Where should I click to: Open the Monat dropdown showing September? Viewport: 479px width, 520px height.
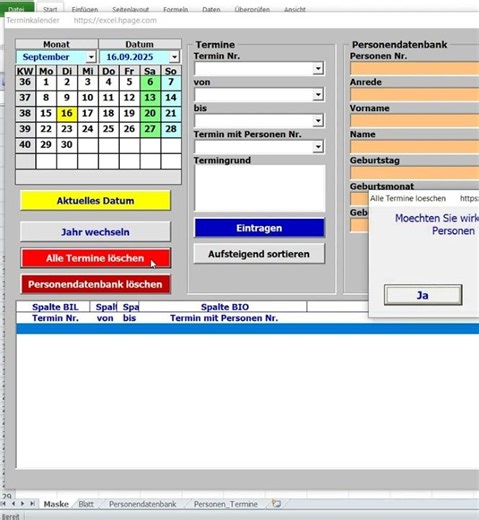click(x=91, y=57)
